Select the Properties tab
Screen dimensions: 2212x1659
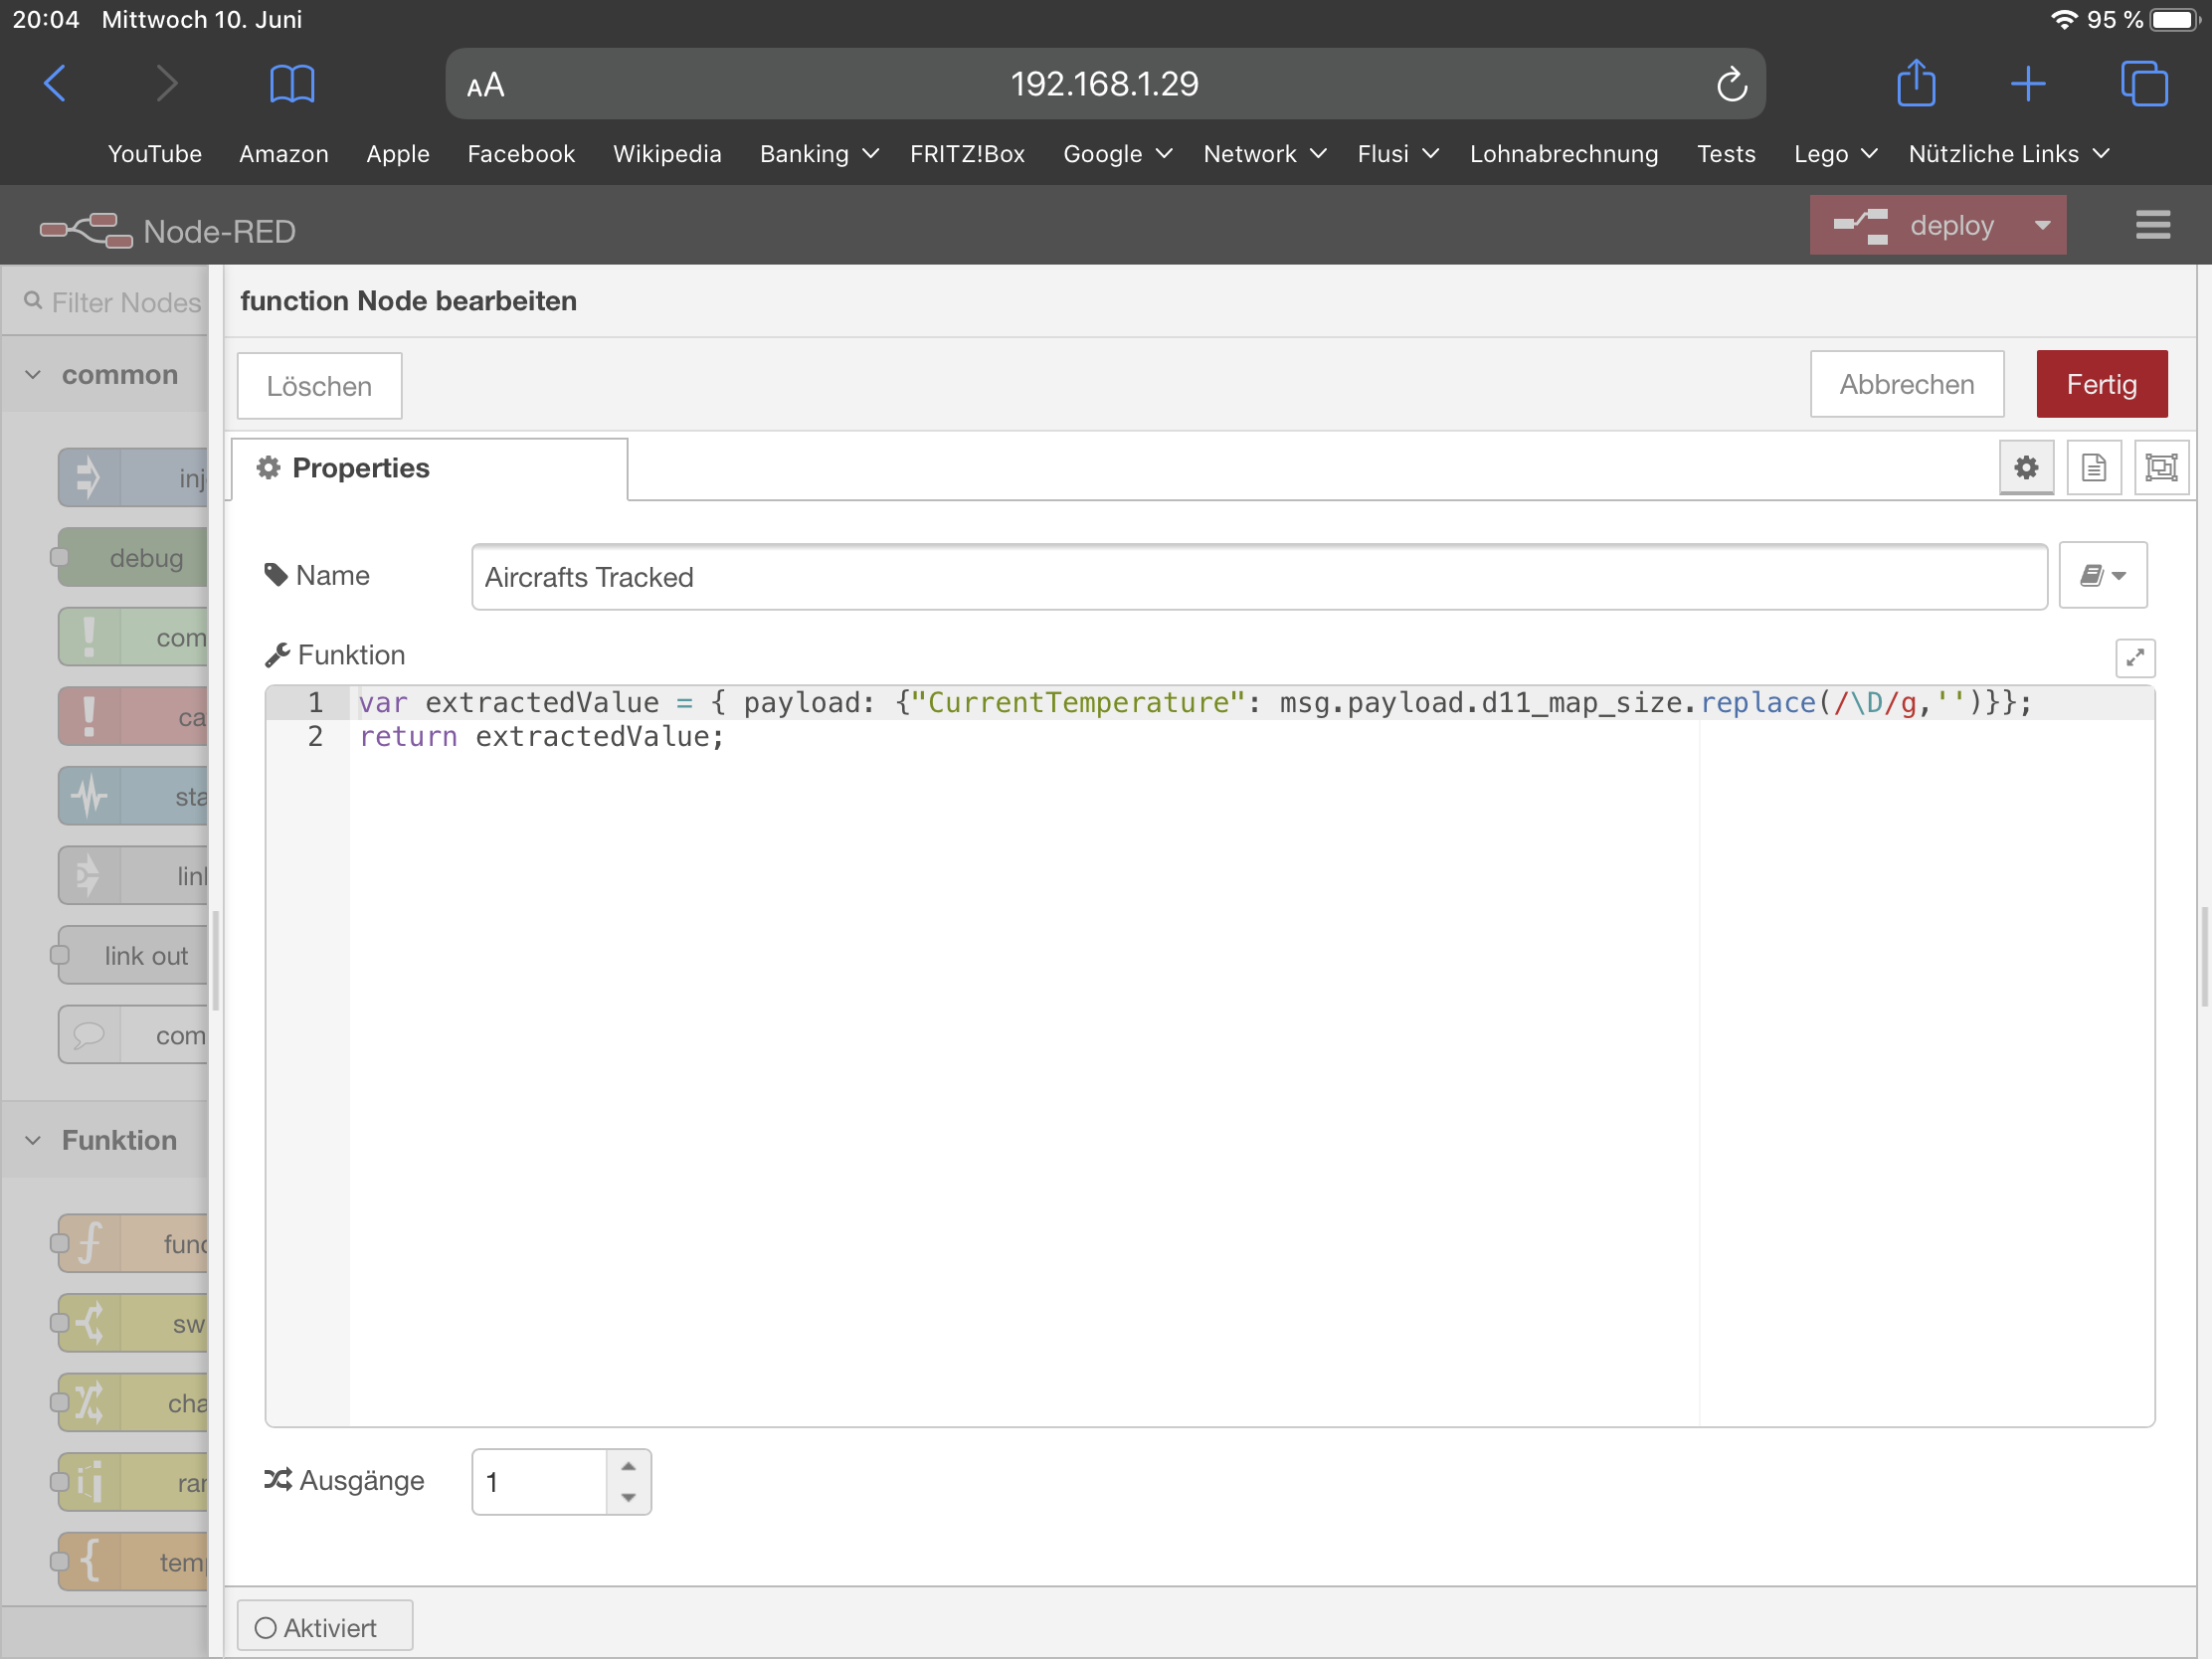click(x=430, y=468)
